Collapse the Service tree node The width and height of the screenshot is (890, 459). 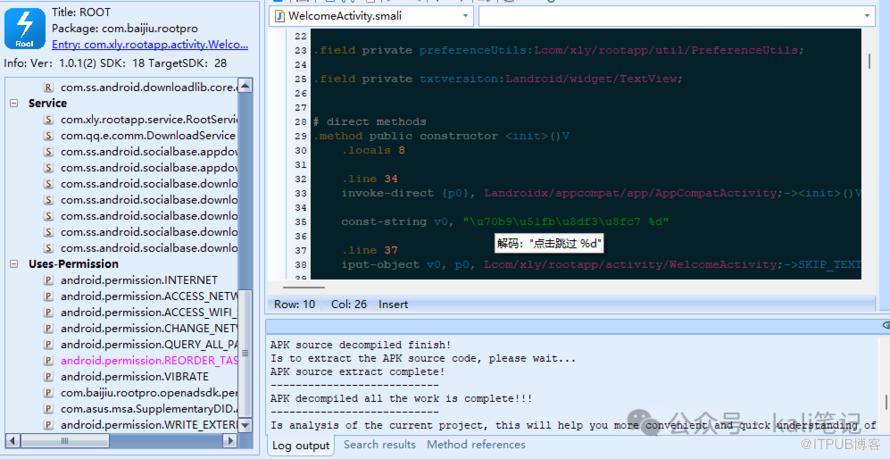(x=14, y=103)
